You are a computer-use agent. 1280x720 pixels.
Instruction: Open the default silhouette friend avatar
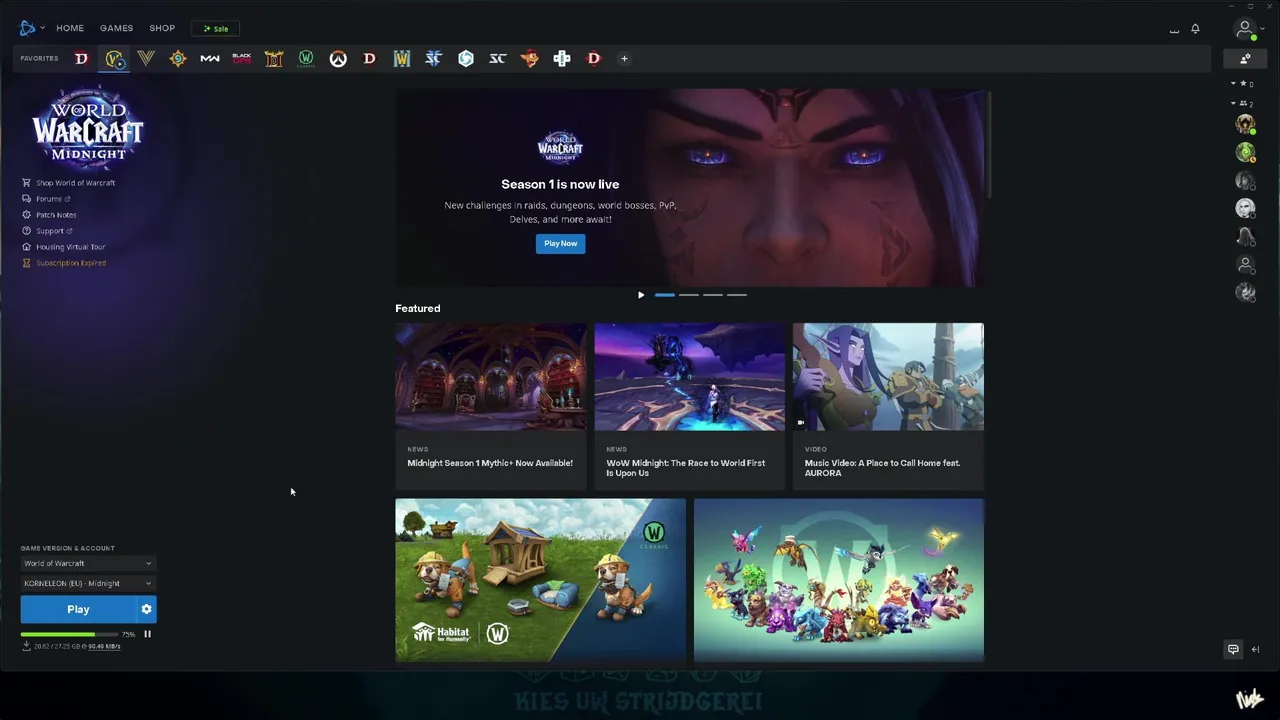[1245, 265]
